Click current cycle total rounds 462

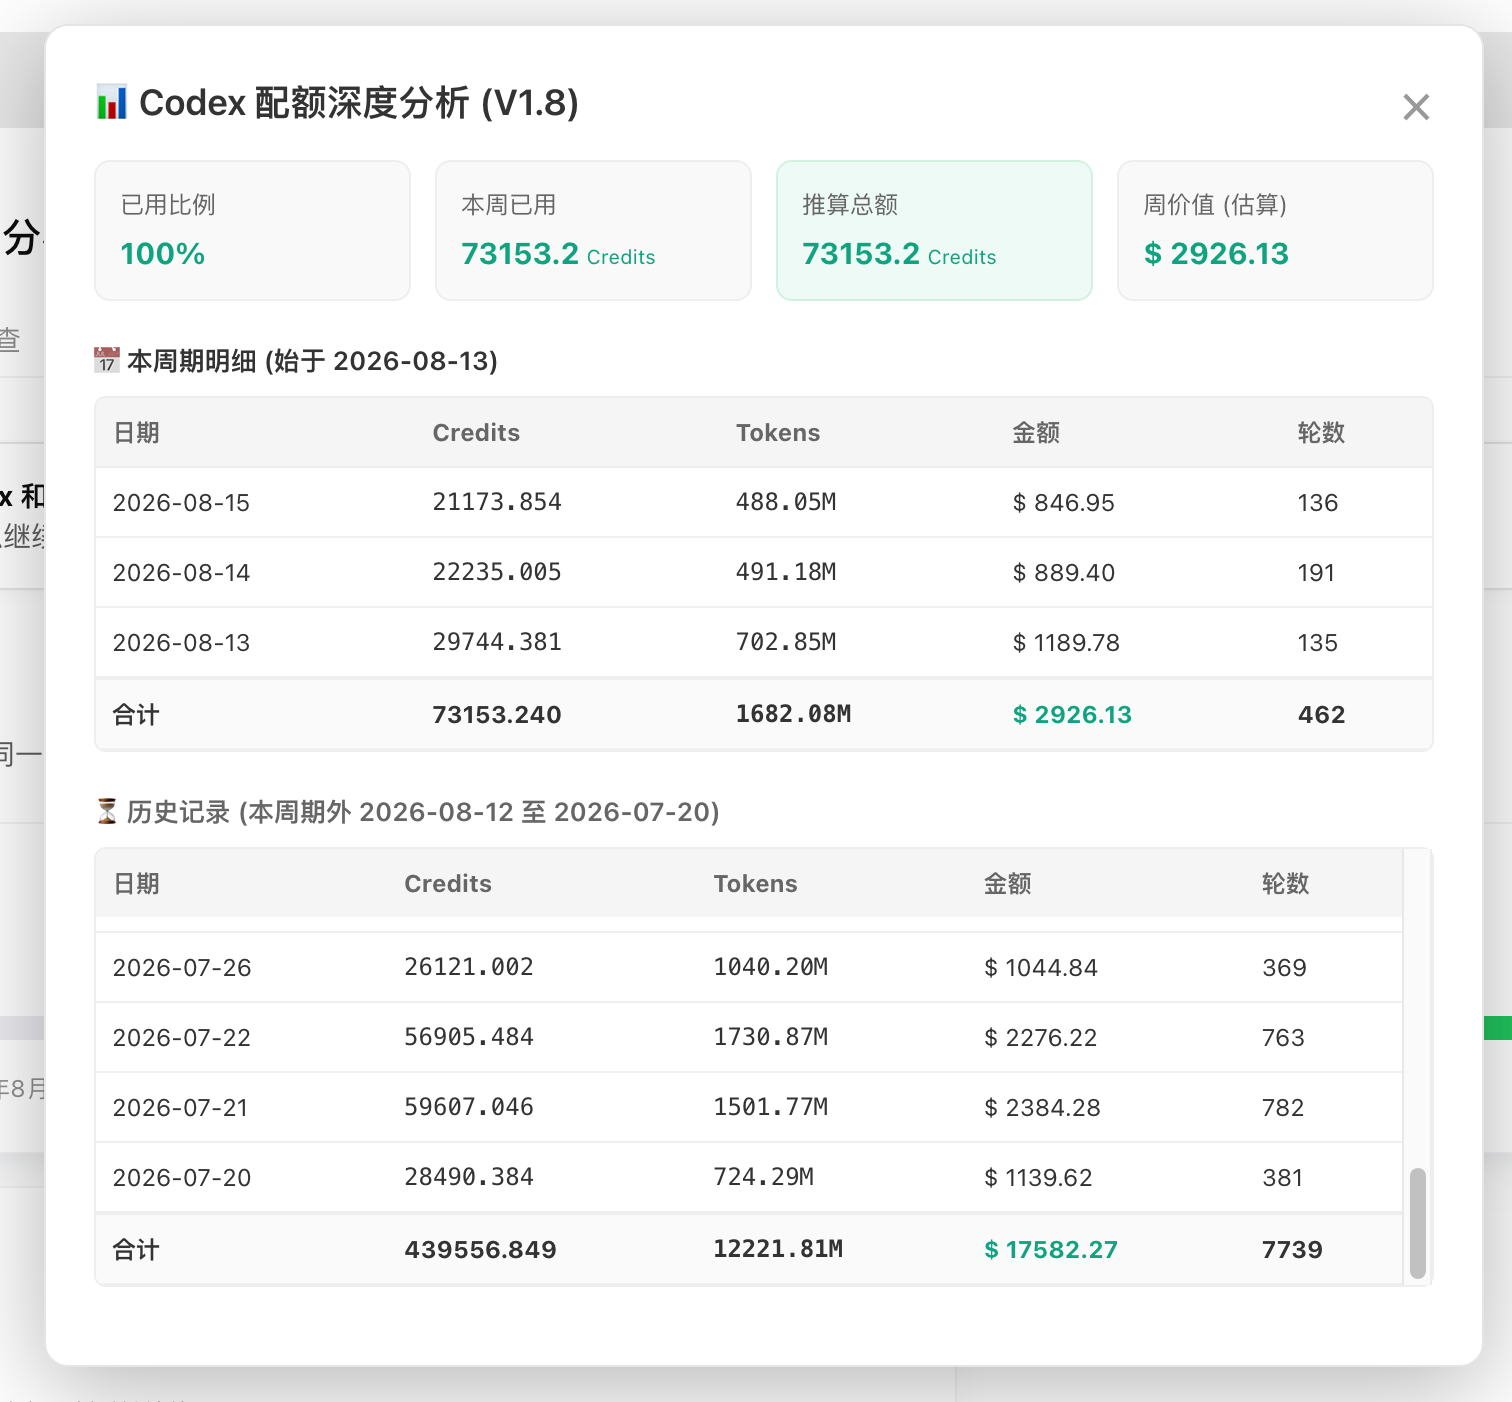(1321, 715)
